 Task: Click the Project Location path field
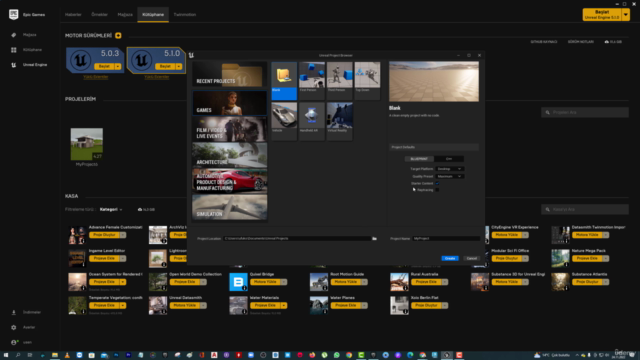point(297,238)
